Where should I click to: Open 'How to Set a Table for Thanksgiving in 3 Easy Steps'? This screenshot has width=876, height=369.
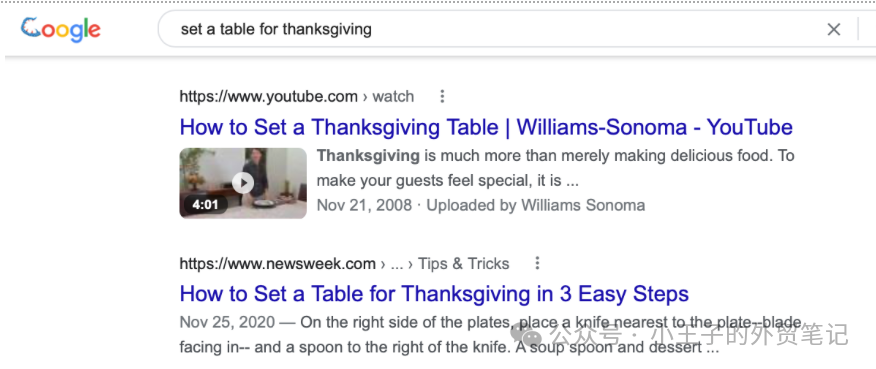click(434, 294)
